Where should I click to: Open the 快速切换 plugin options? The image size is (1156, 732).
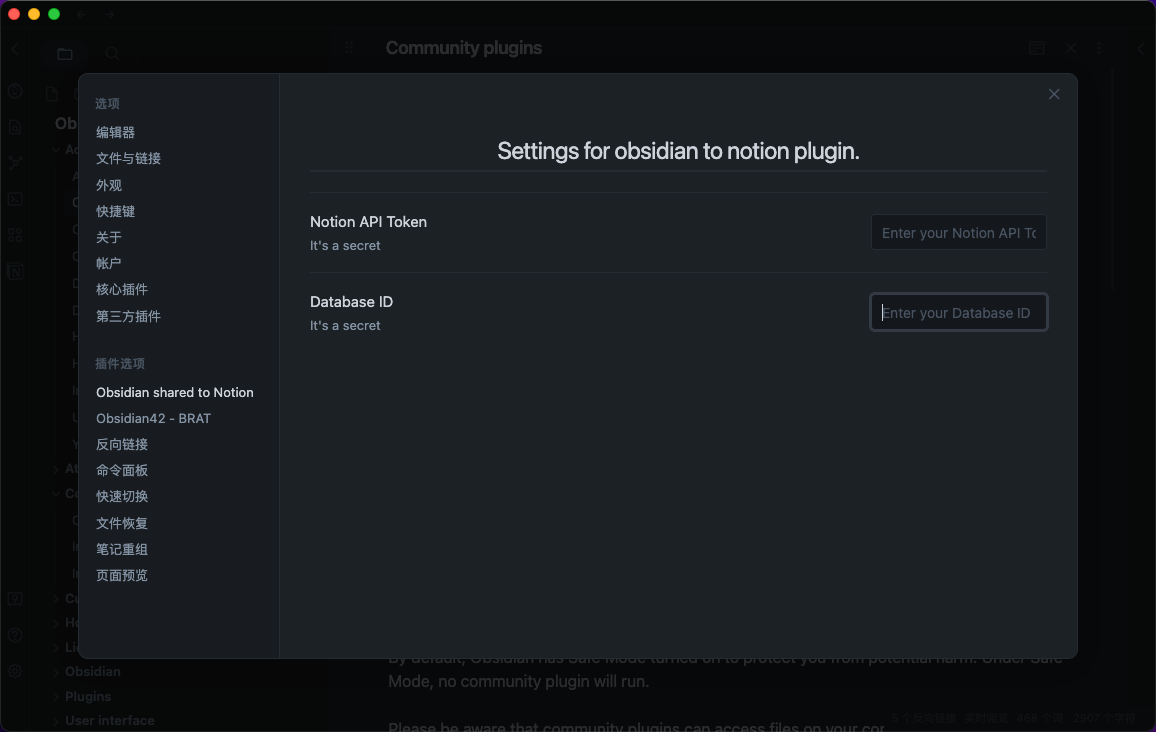pyautogui.click(x=122, y=497)
